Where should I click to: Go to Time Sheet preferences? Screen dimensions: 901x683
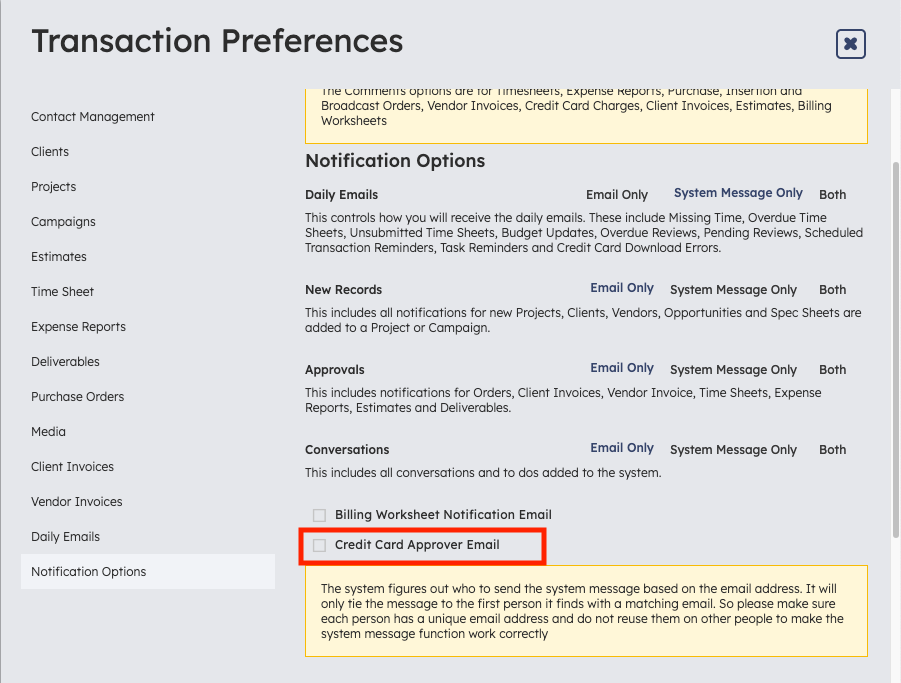[x=62, y=292]
